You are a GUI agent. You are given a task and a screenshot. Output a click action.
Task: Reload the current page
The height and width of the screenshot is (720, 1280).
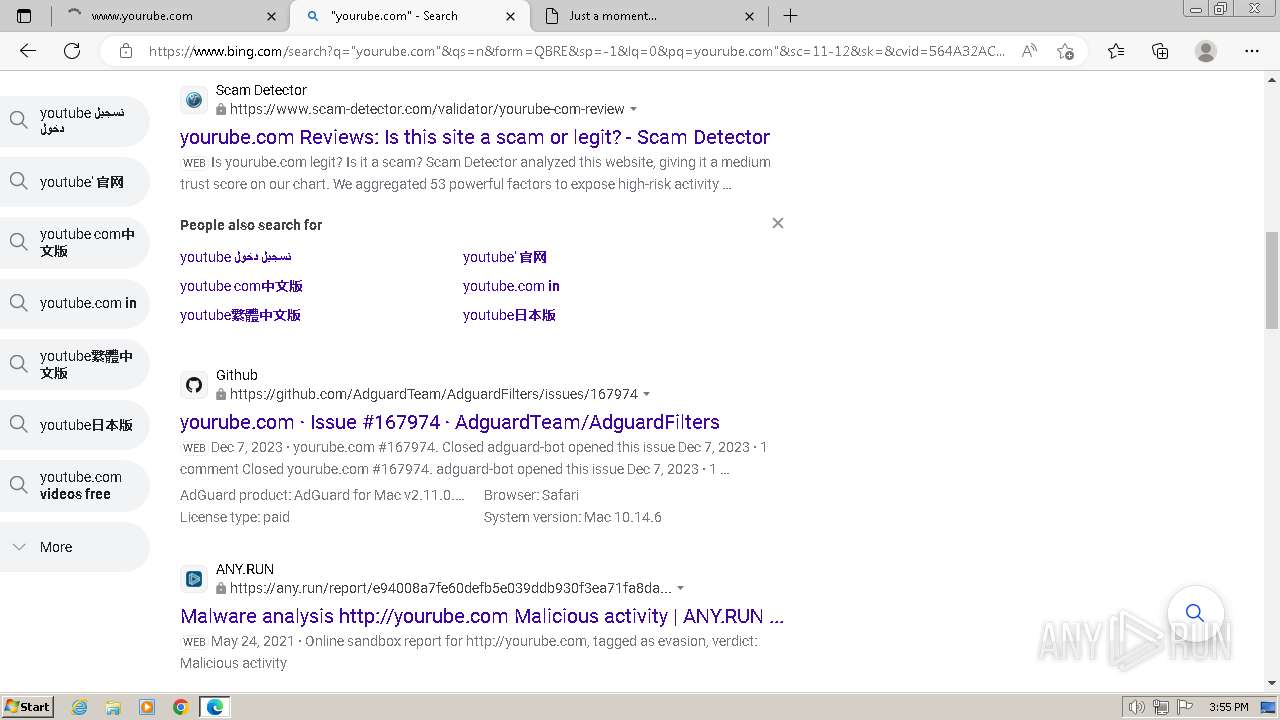click(72, 51)
